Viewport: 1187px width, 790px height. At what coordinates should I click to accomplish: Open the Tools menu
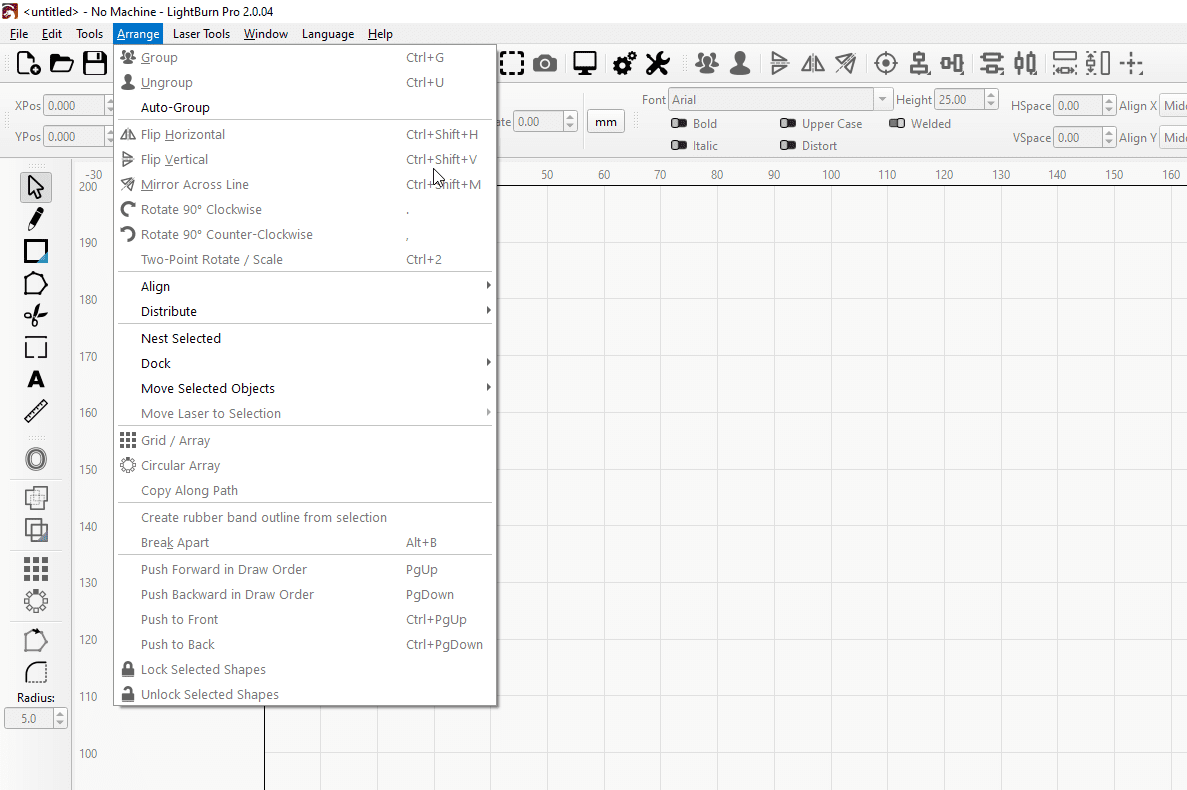click(89, 34)
